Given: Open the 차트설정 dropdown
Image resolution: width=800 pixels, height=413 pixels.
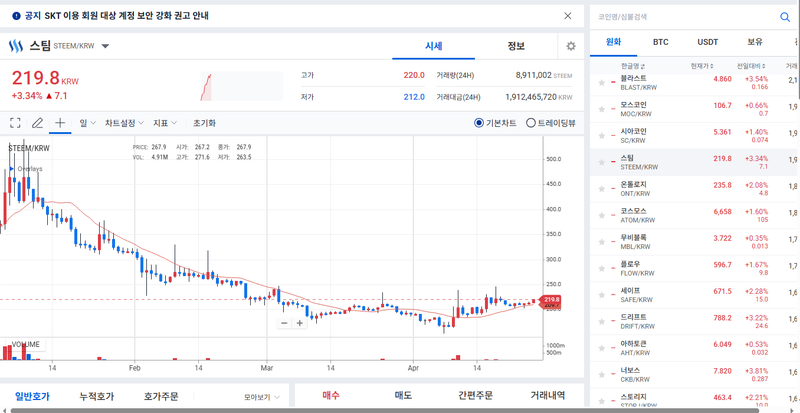Looking at the screenshot, I should tap(124, 123).
